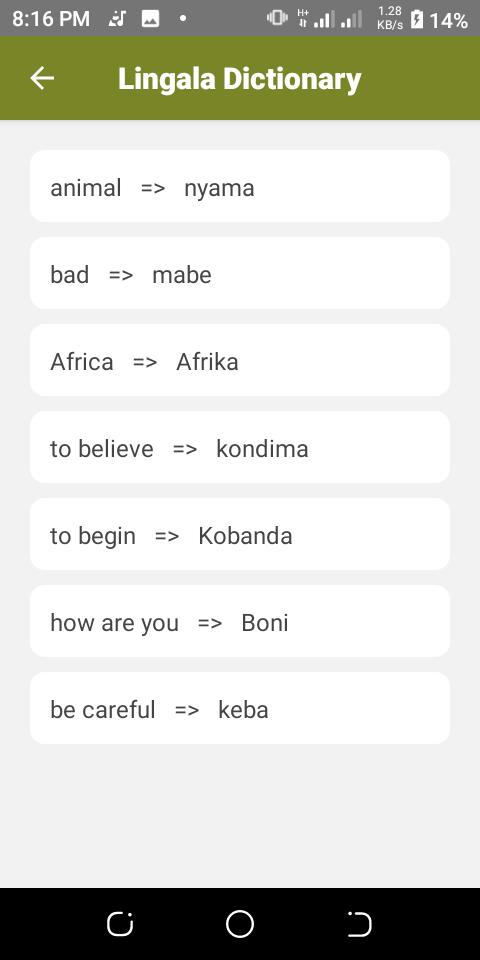Open recent apps navigation icon

tap(120, 923)
